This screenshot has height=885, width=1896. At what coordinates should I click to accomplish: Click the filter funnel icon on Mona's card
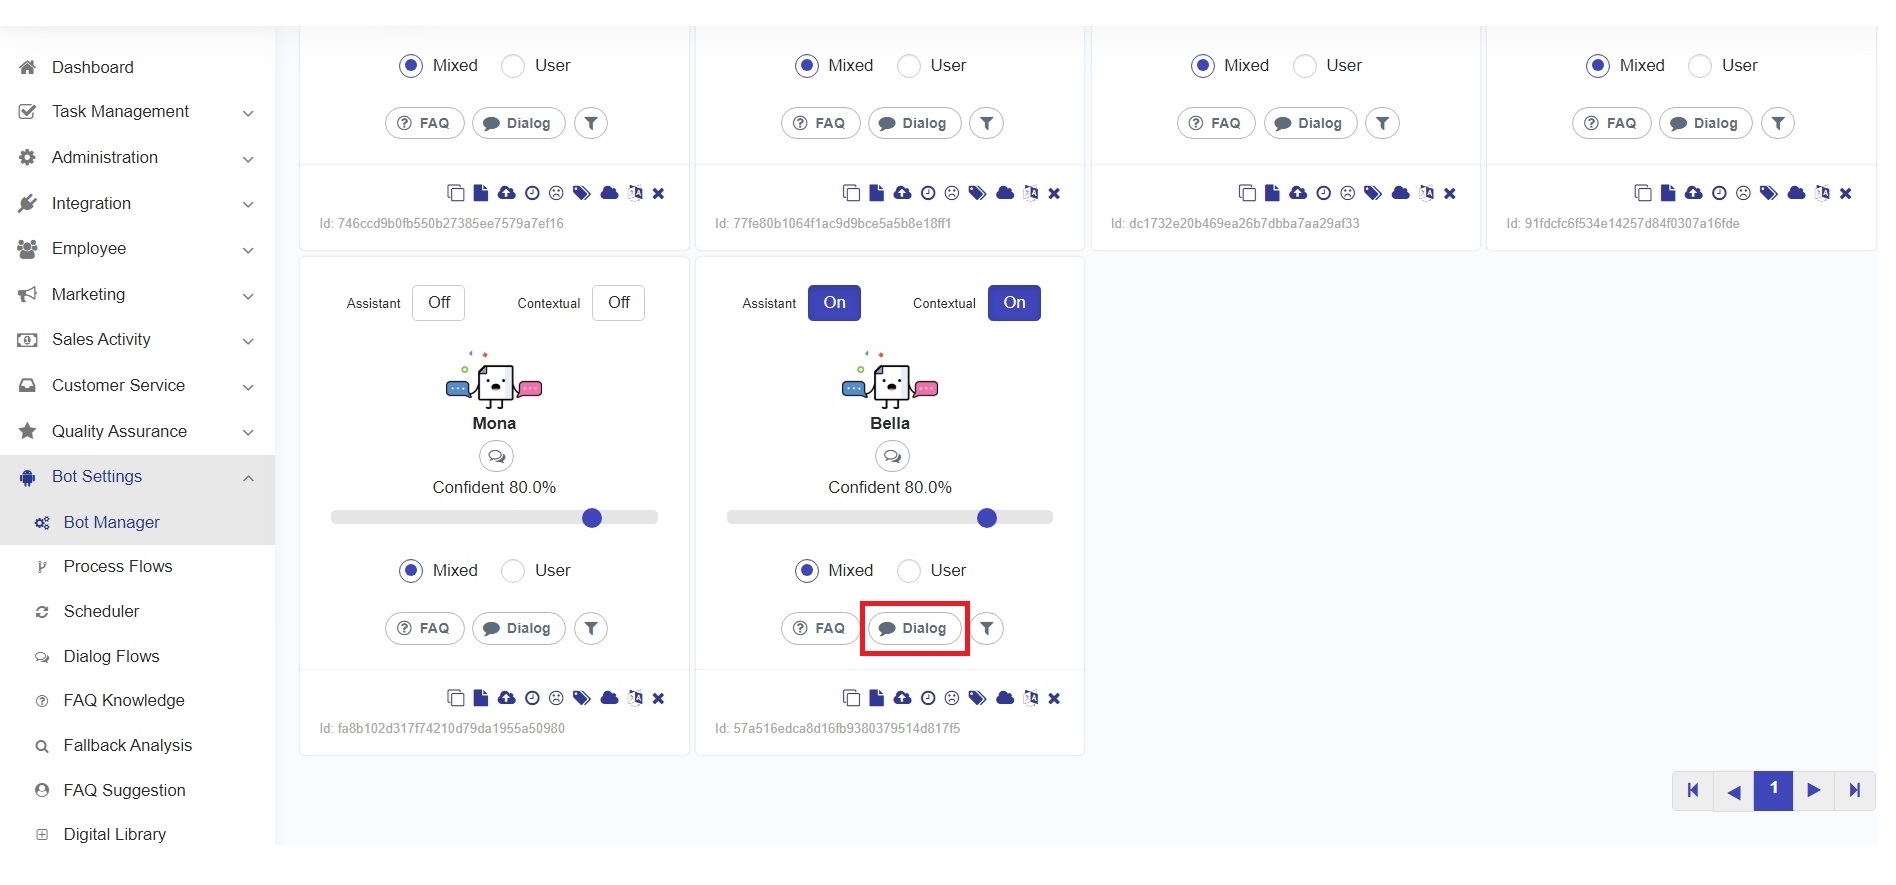(x=591, y=628)
